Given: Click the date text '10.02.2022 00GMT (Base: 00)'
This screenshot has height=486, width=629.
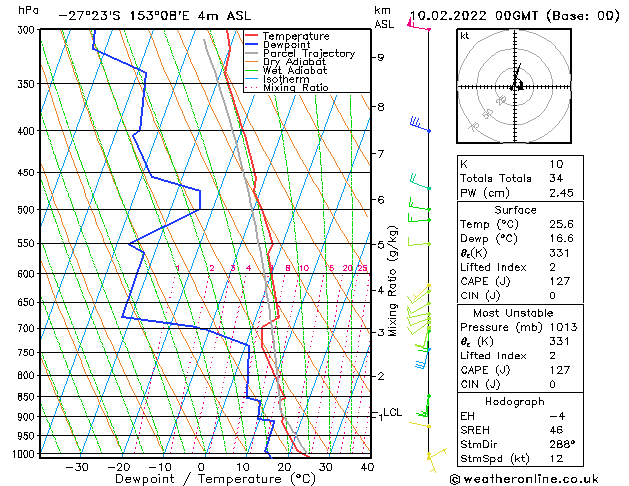Looking at the screenshot, I should (515, 16).
